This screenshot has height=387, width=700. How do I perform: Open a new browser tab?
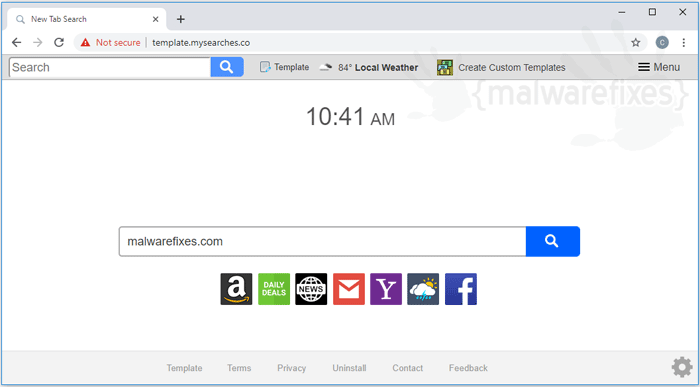click(180, 19)
